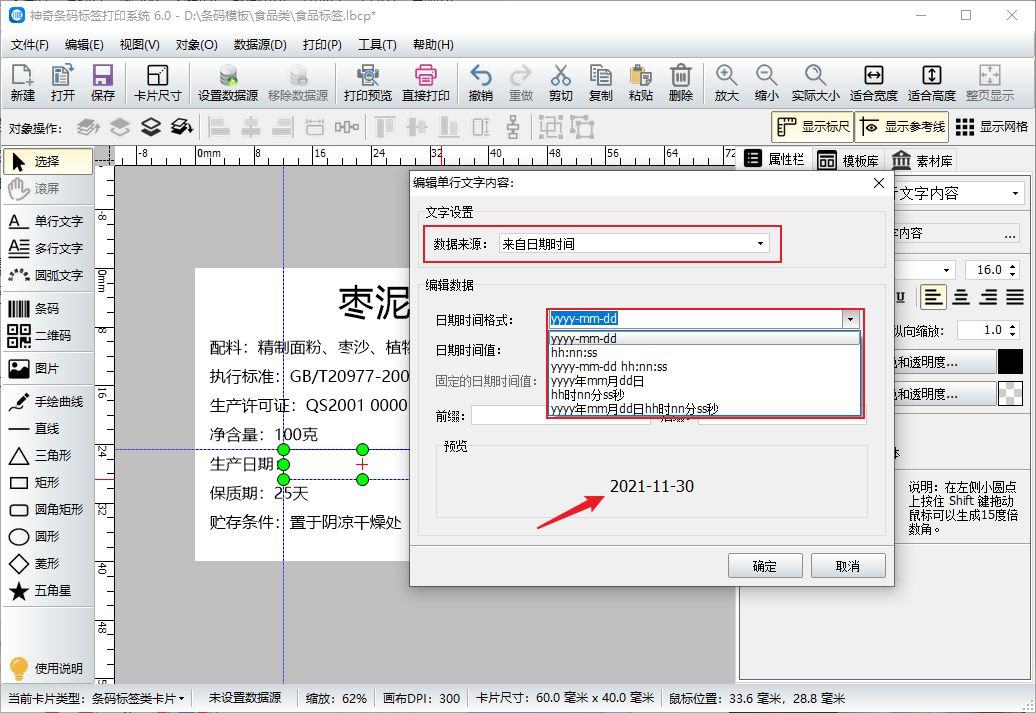The image size is (1036, 713).
Task: Toggle 显示标尺 ruler display
Action: tap(813, 127)
